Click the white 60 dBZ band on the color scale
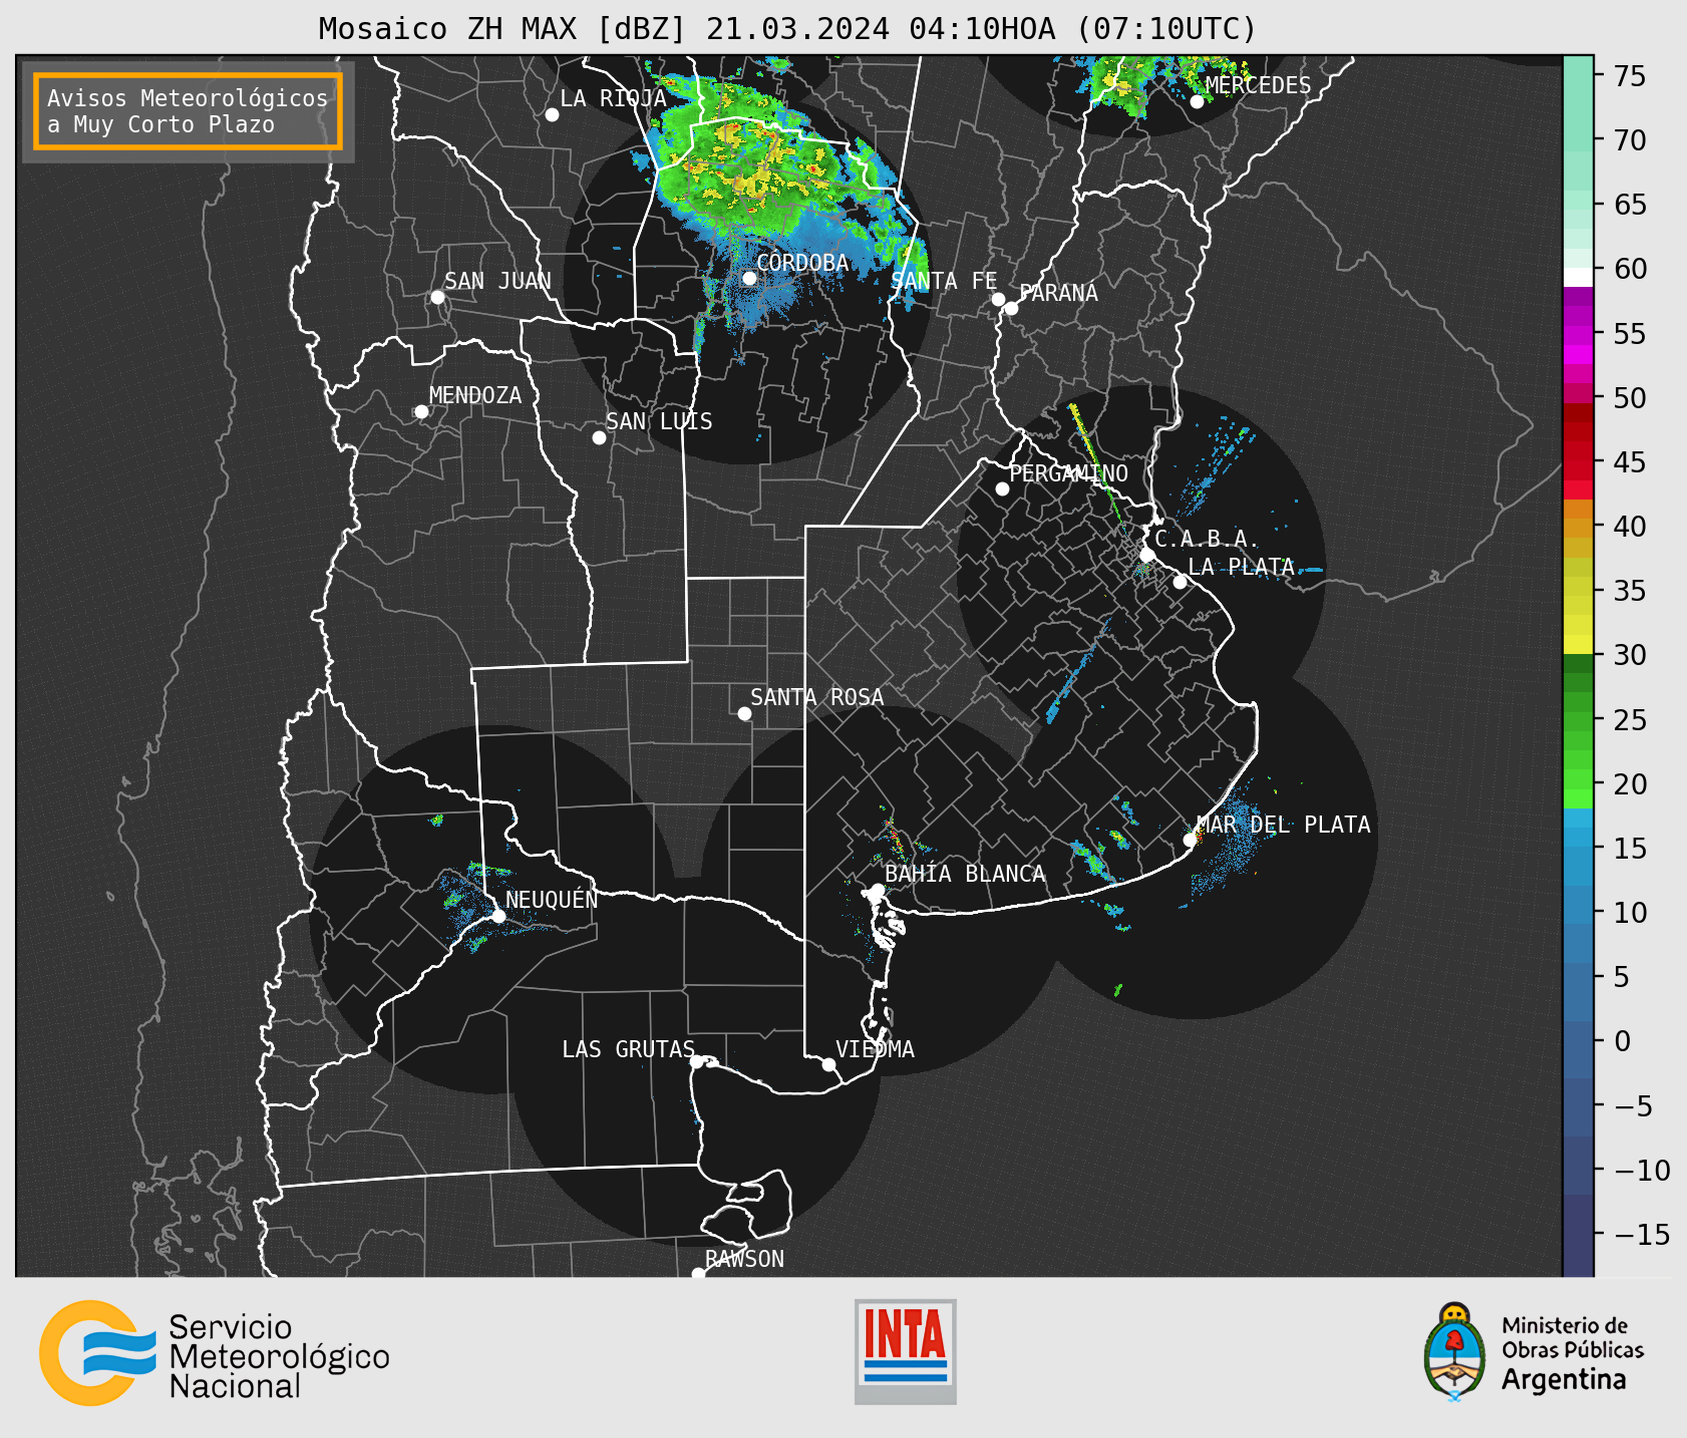The image size is (1687, 1438). 1578,277
